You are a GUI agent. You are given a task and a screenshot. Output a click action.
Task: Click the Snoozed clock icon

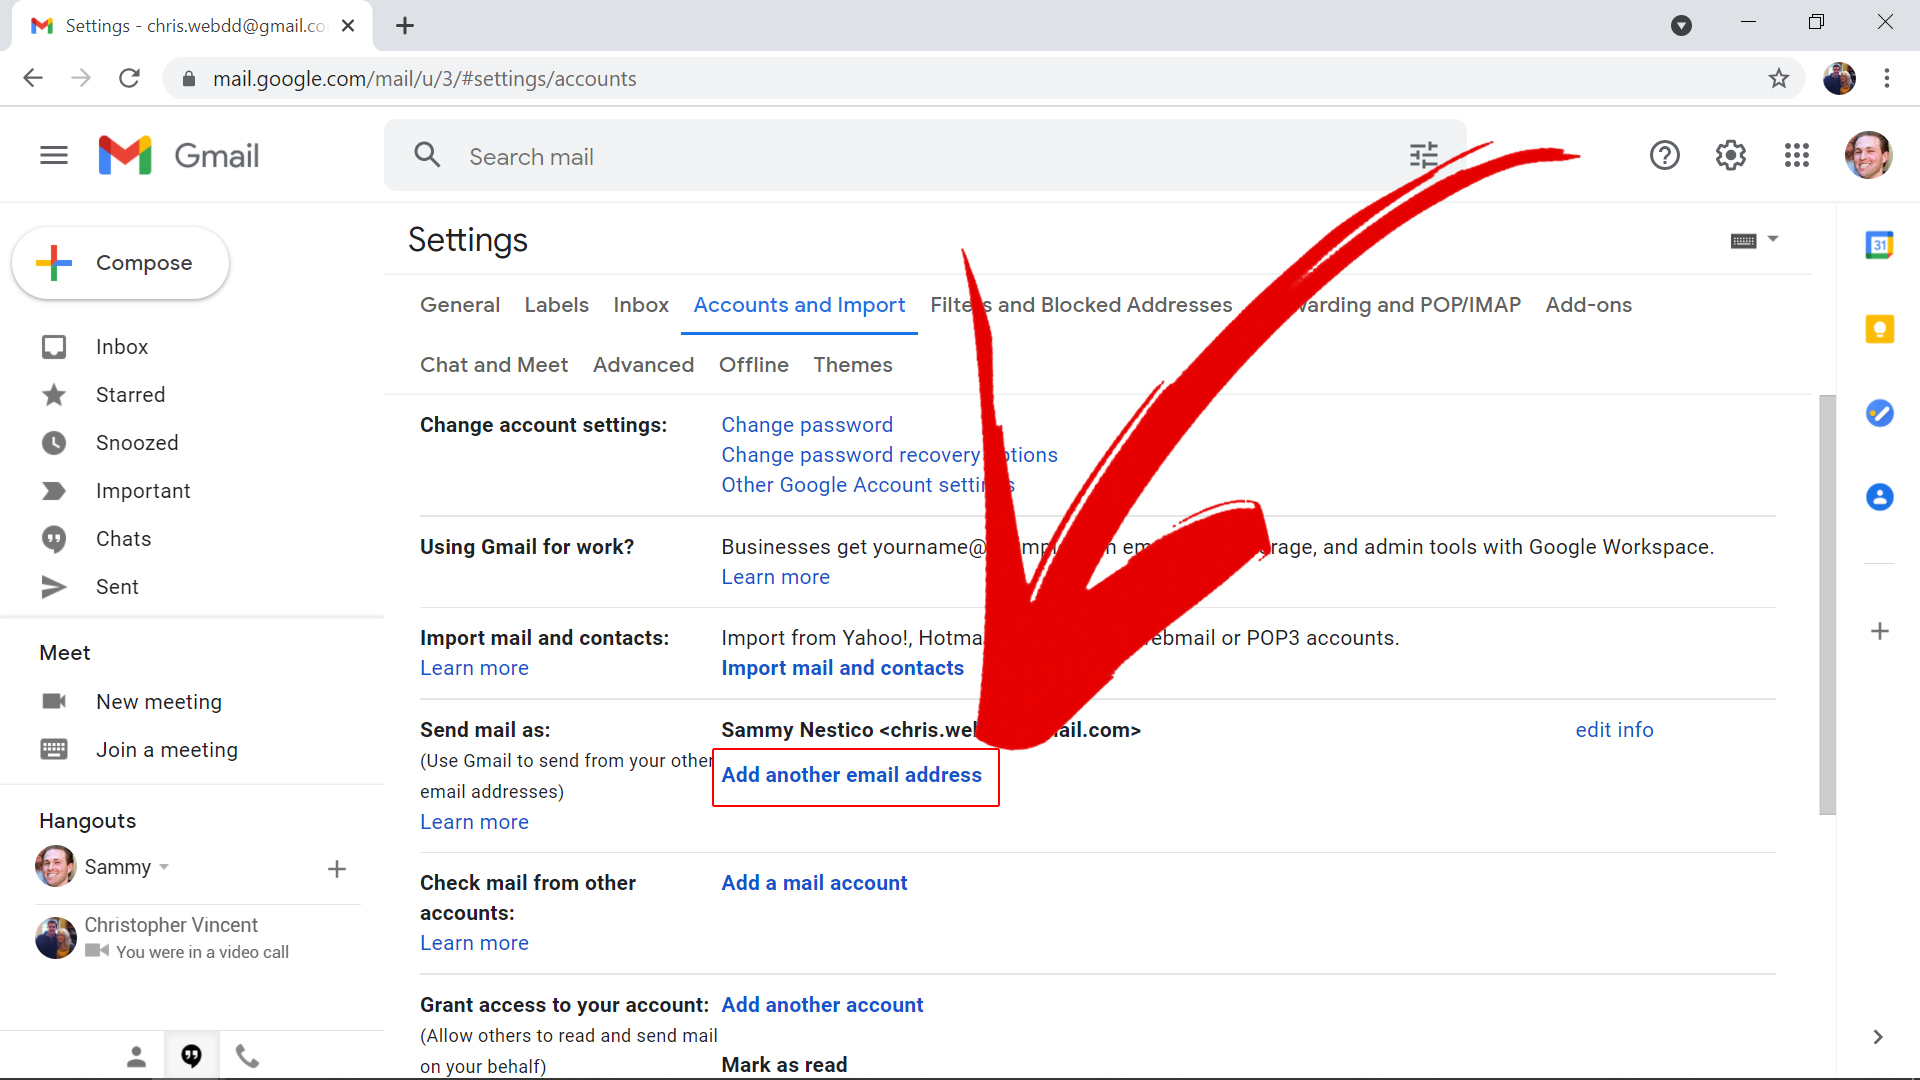(54, 443)
